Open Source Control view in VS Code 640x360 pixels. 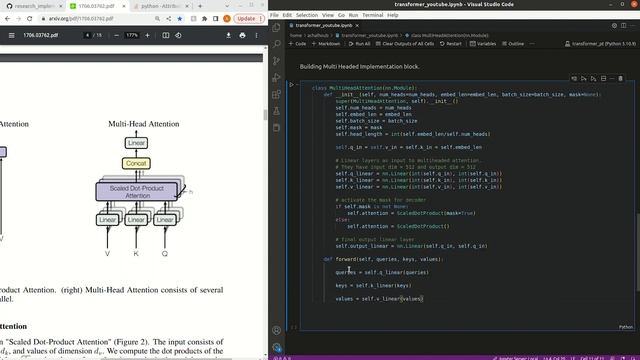click(276, 61)
